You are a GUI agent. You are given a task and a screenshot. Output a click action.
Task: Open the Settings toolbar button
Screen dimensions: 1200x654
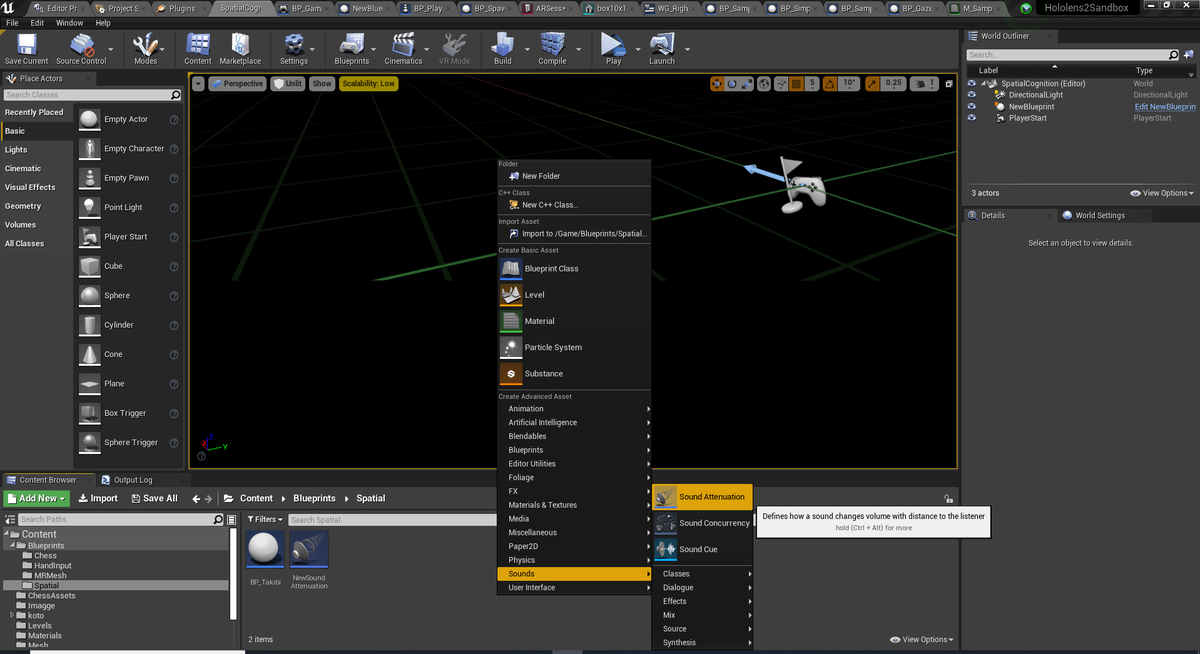pos(294,48)
